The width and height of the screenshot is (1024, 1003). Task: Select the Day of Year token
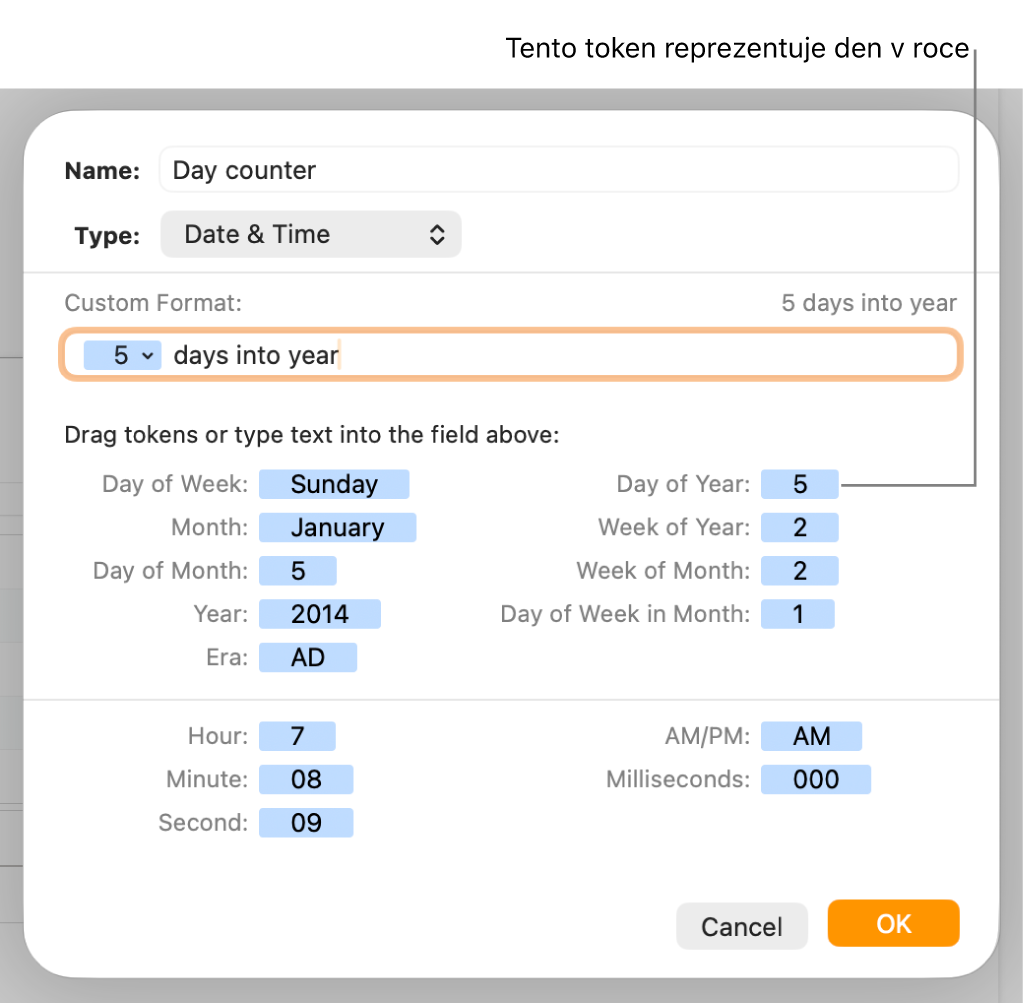[799, 485]
